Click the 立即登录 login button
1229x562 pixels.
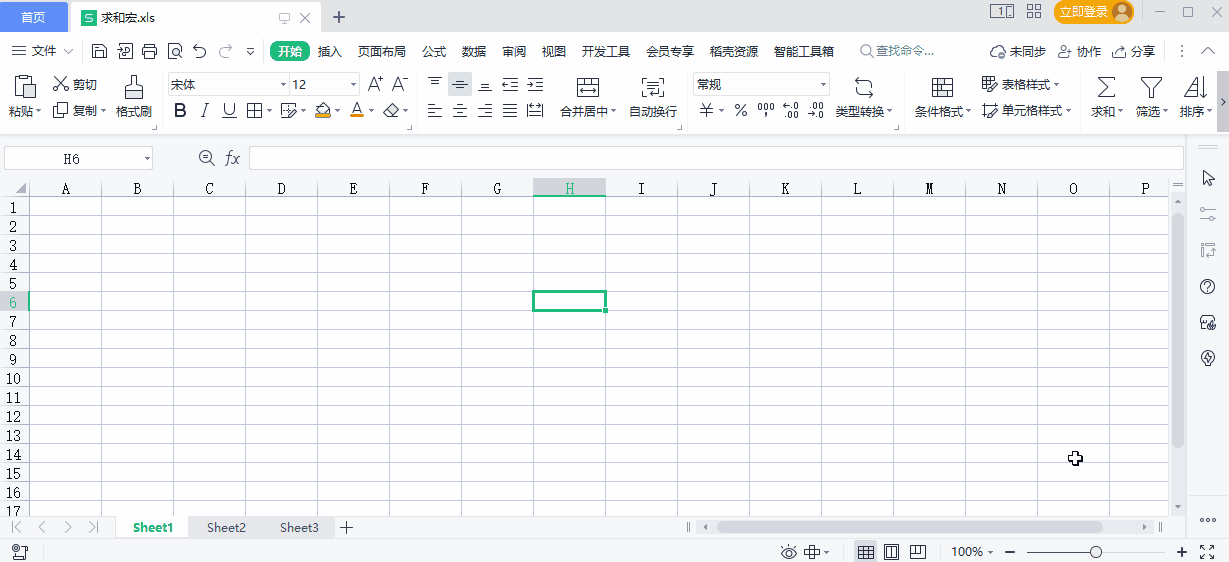click(1084, 12)
